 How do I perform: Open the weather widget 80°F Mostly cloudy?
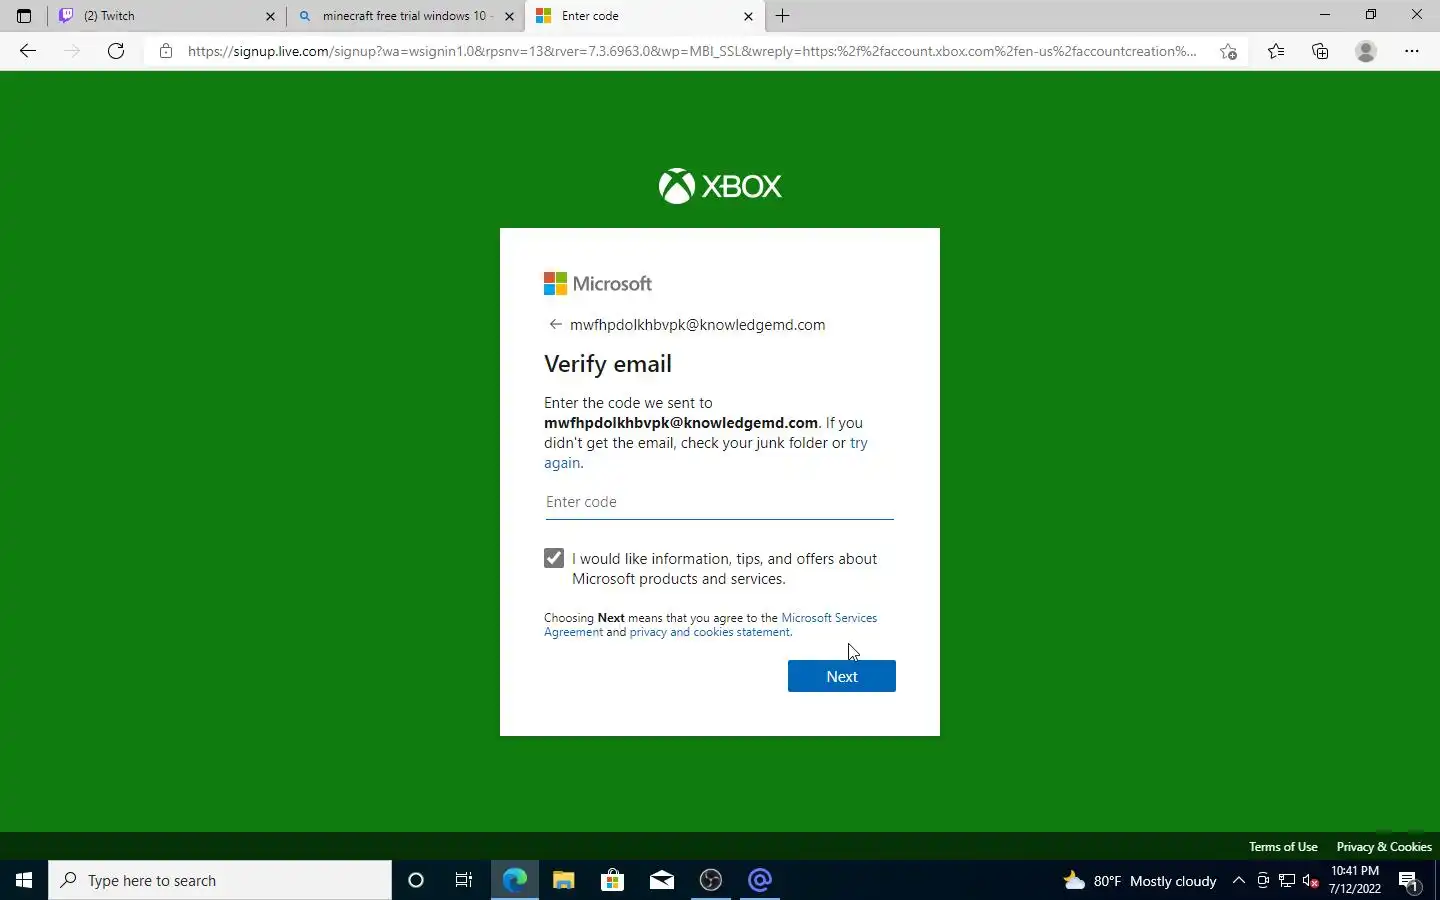coord(1140,880)
